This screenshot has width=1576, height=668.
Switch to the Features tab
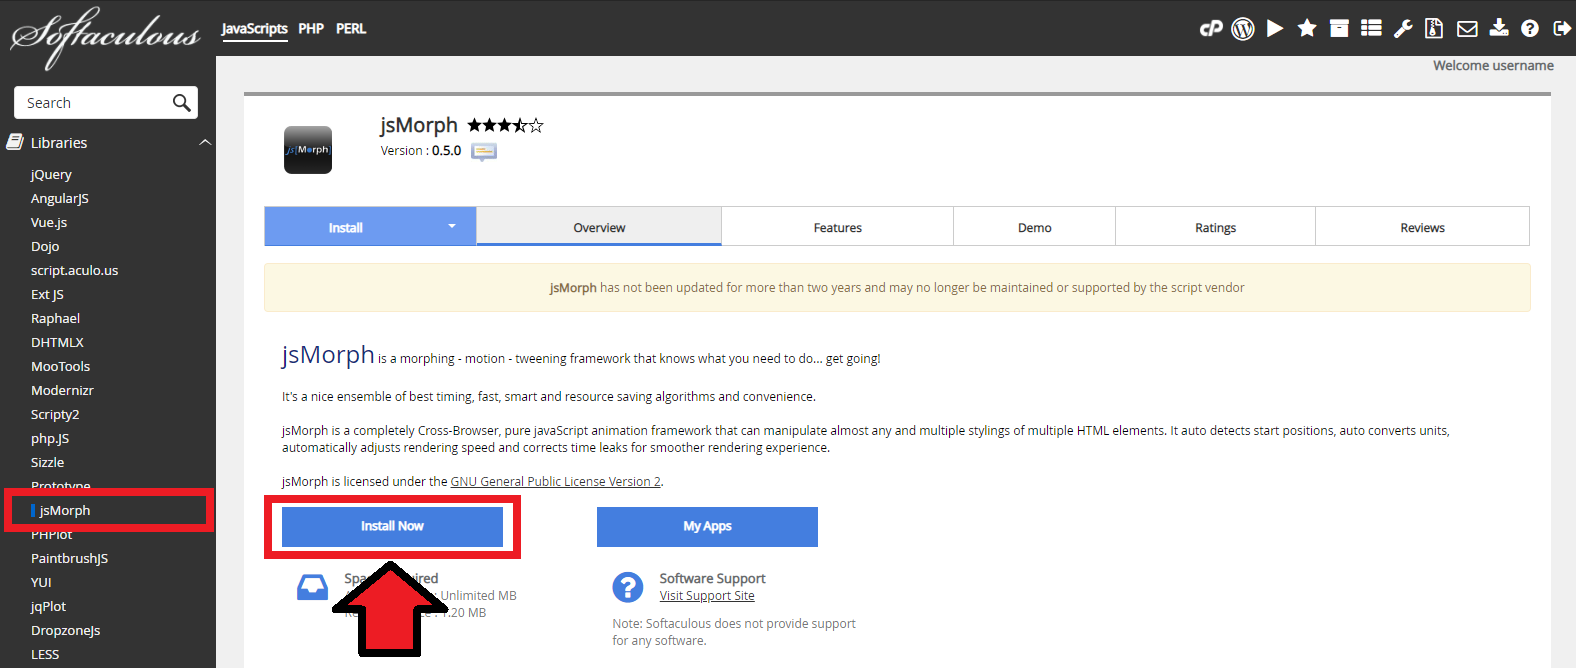pos(837,228)
